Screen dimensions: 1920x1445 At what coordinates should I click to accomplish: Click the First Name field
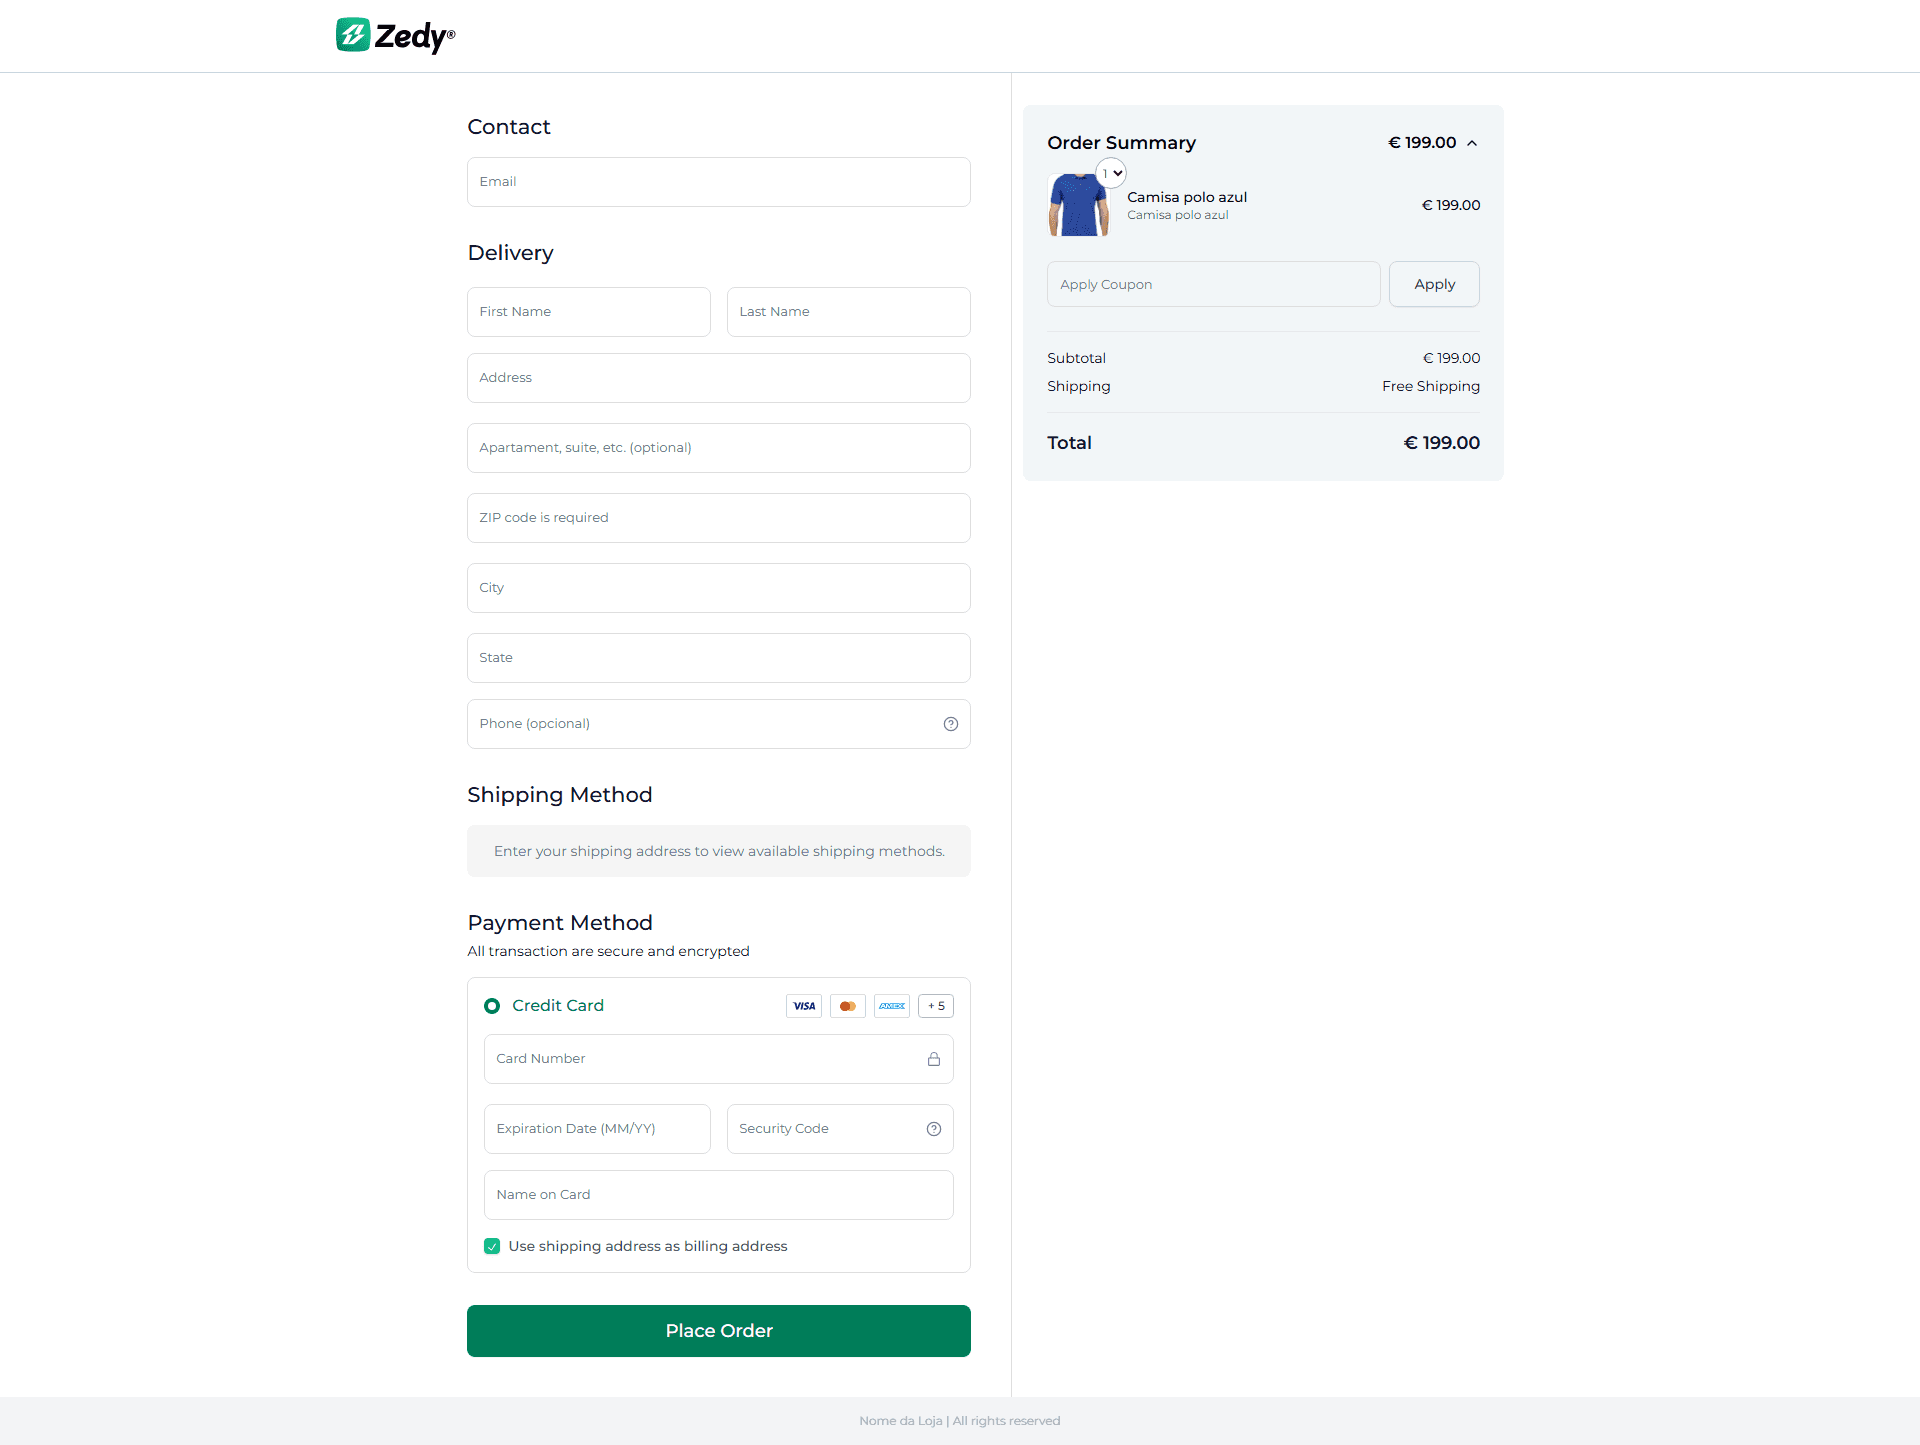(x=588, y=312)
